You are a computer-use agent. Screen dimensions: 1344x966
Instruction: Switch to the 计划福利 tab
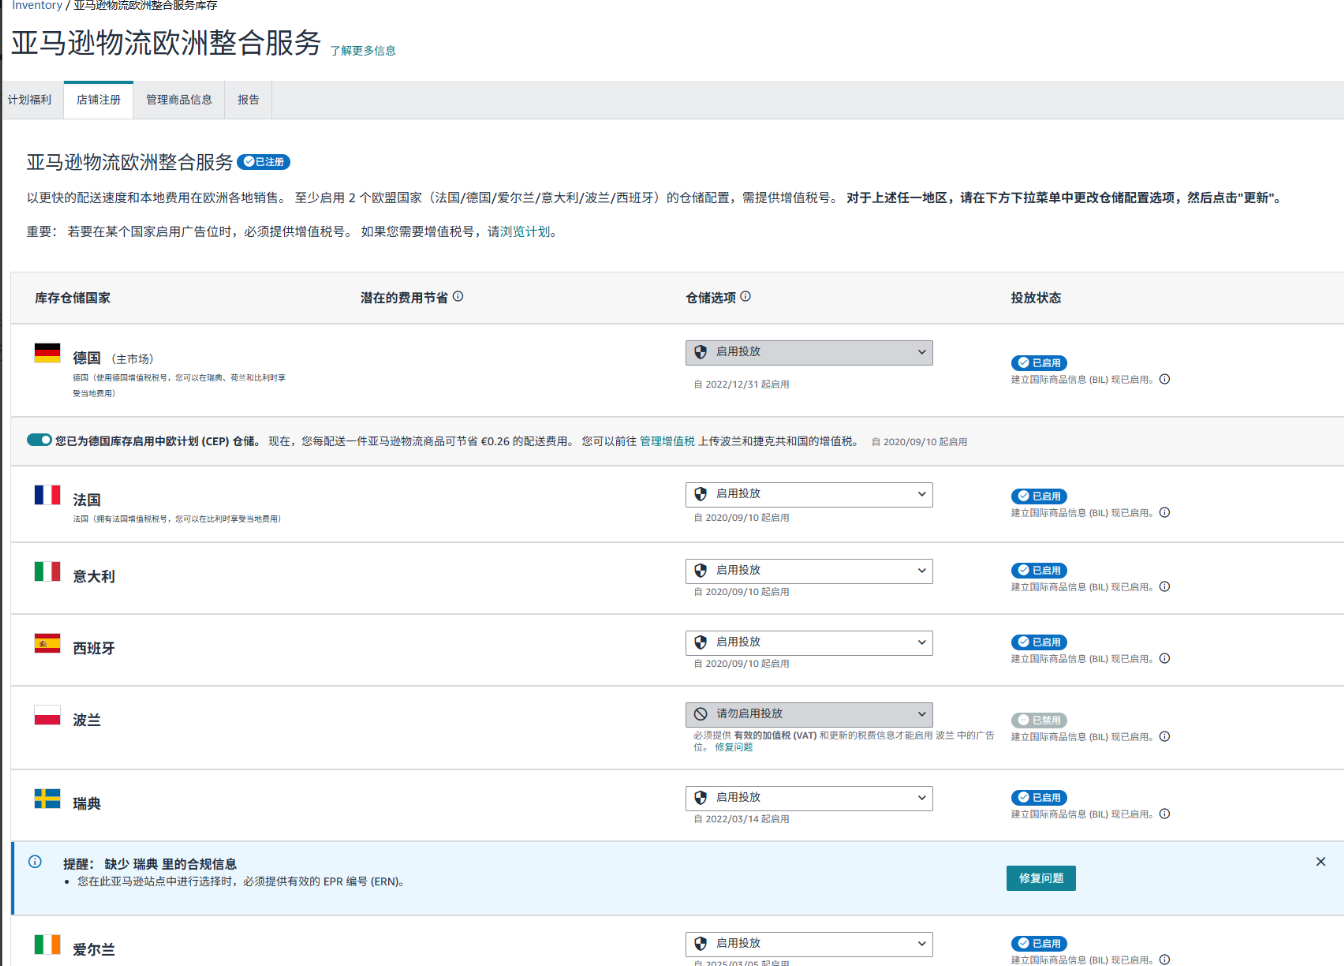[30, 100]
